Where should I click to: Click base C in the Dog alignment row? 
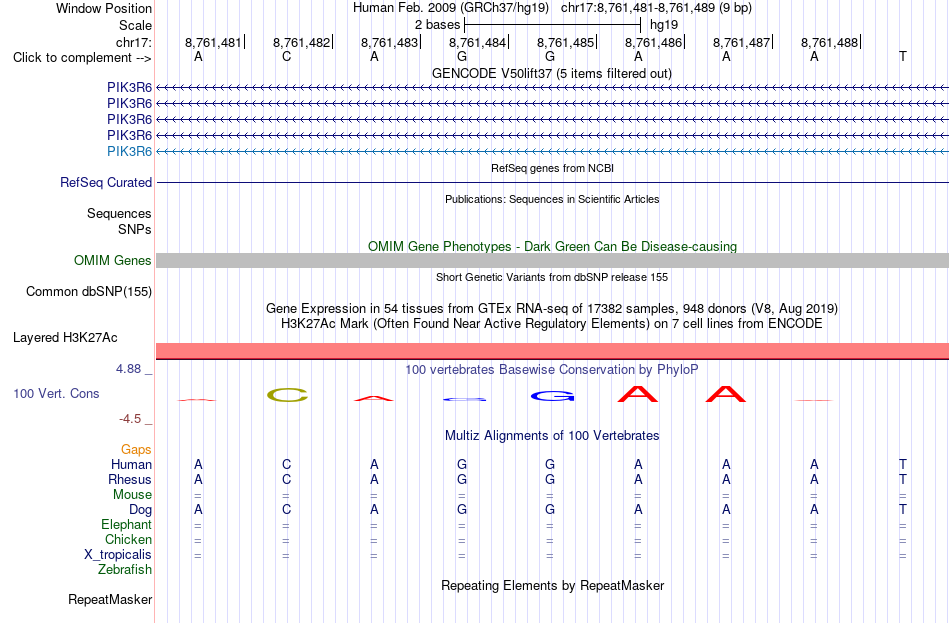point(287,510)
